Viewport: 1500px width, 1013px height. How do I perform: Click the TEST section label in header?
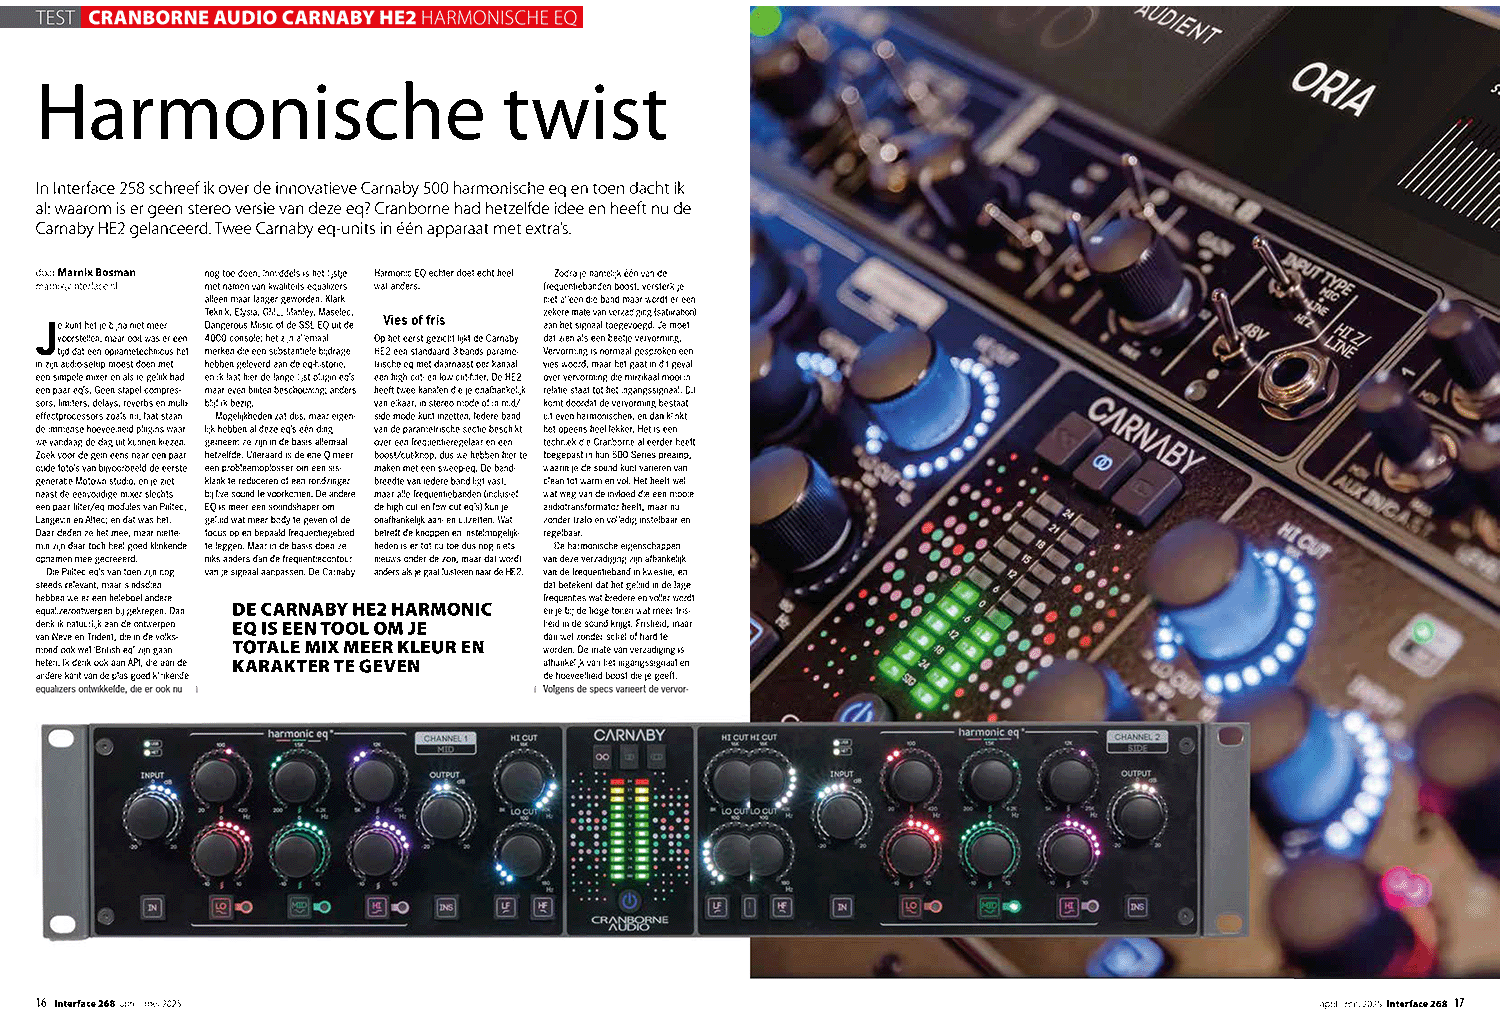point(55,17)
